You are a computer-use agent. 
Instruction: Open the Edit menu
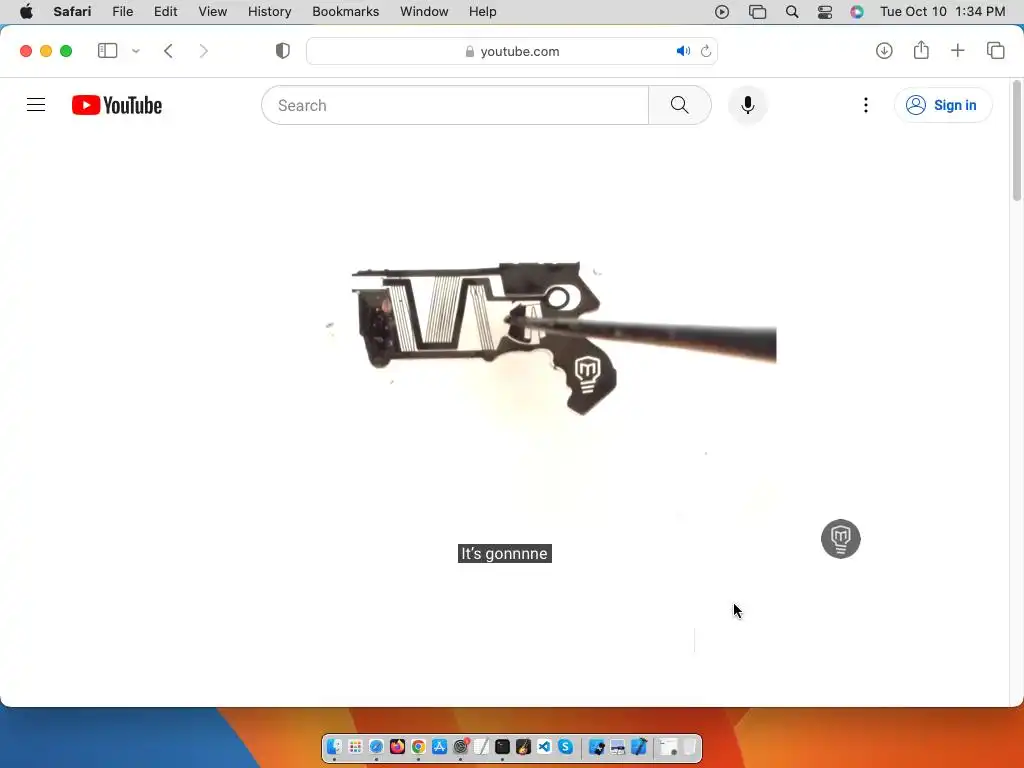(165, 11)
